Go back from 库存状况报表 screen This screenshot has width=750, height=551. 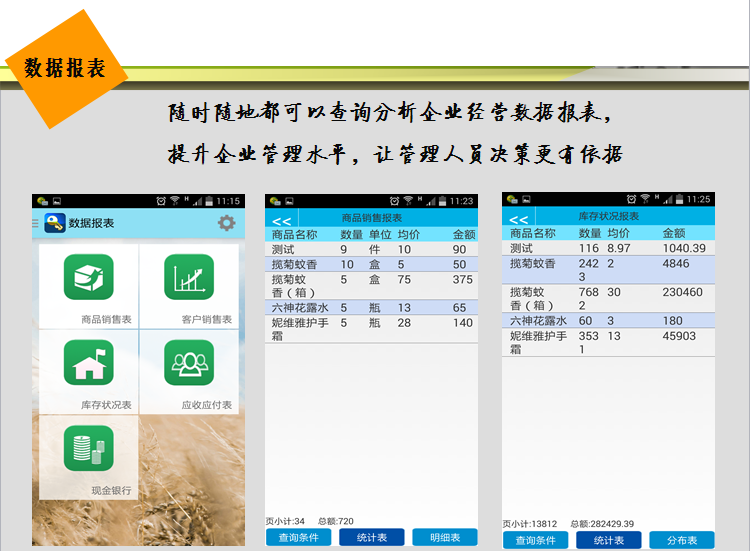point(518,219)
